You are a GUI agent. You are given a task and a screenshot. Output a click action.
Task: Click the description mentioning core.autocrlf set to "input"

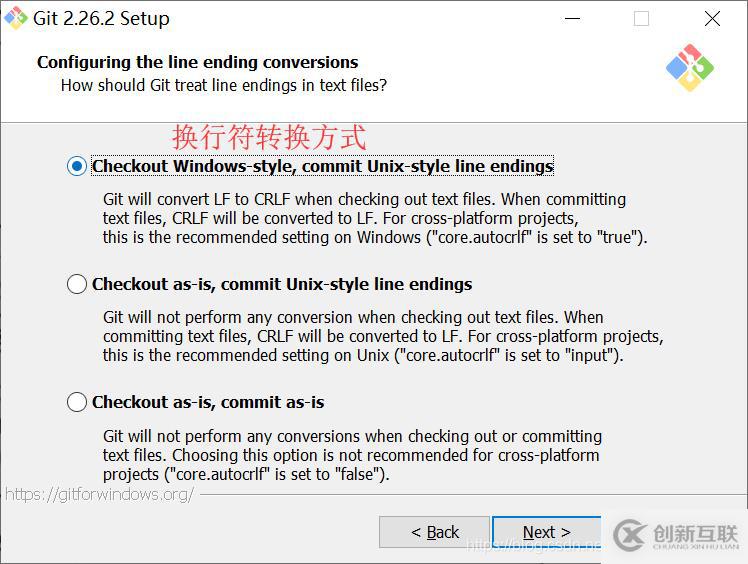coord(383,336)
